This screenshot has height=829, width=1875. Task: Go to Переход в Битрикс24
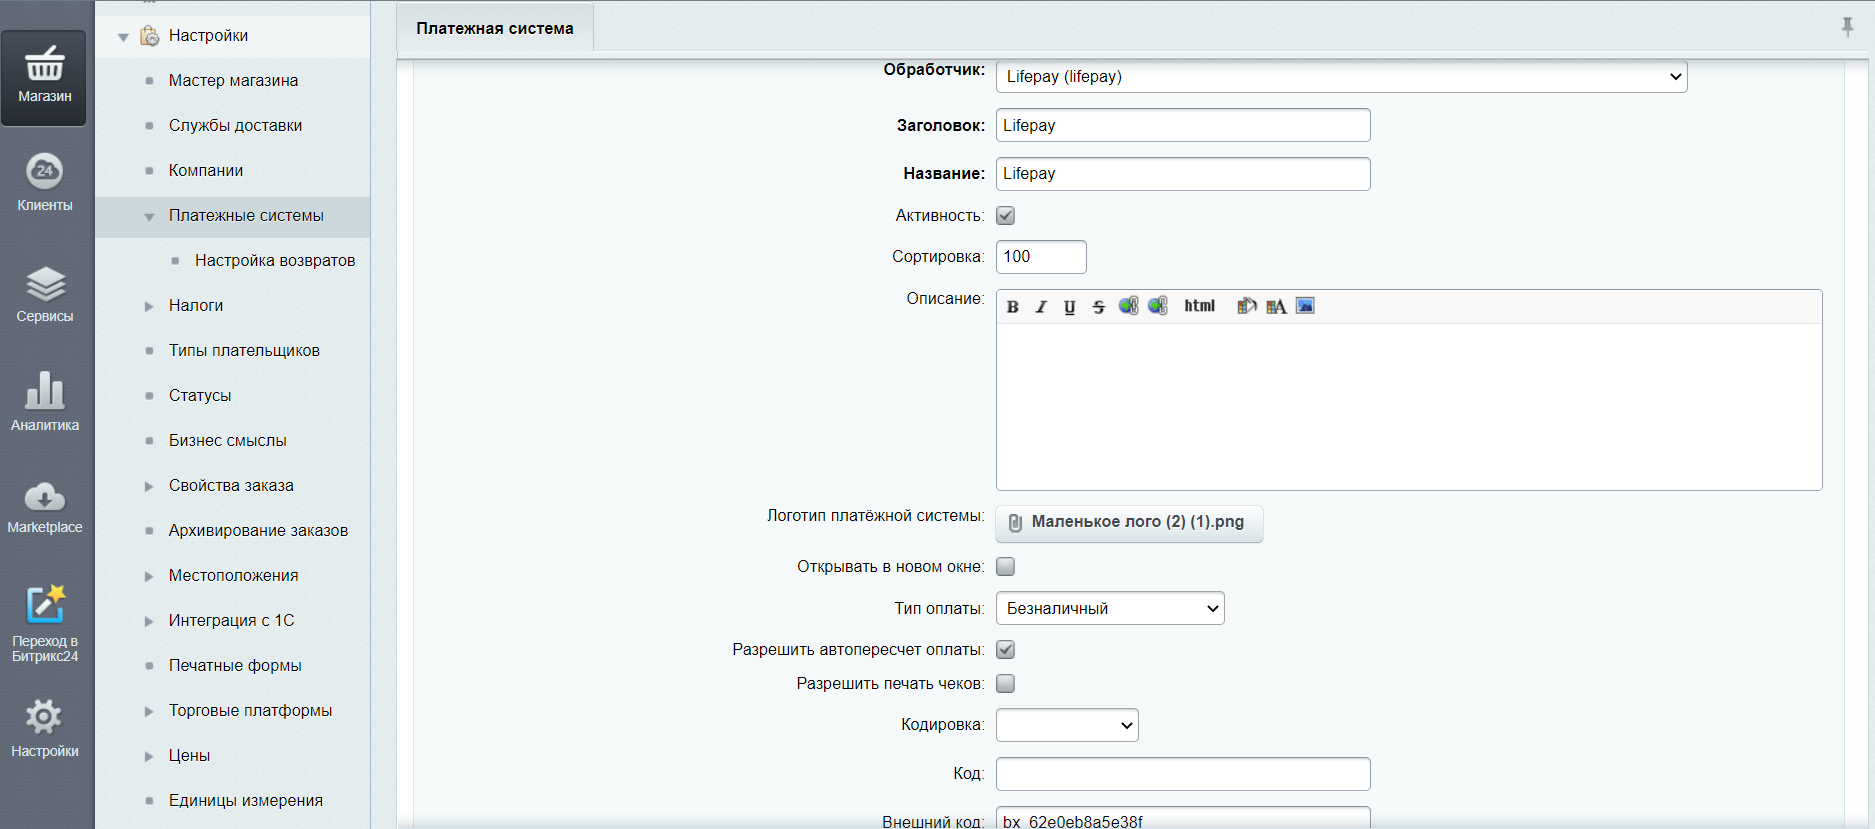44,624
